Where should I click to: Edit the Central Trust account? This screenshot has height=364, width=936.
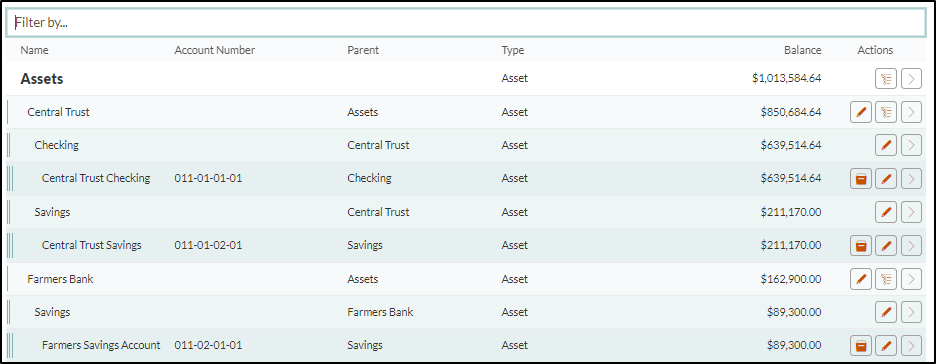click(861, 112)
